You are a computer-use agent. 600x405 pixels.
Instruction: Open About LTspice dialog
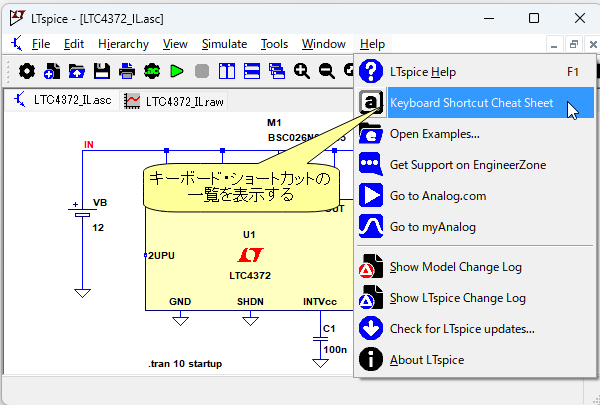click(426, 360)
